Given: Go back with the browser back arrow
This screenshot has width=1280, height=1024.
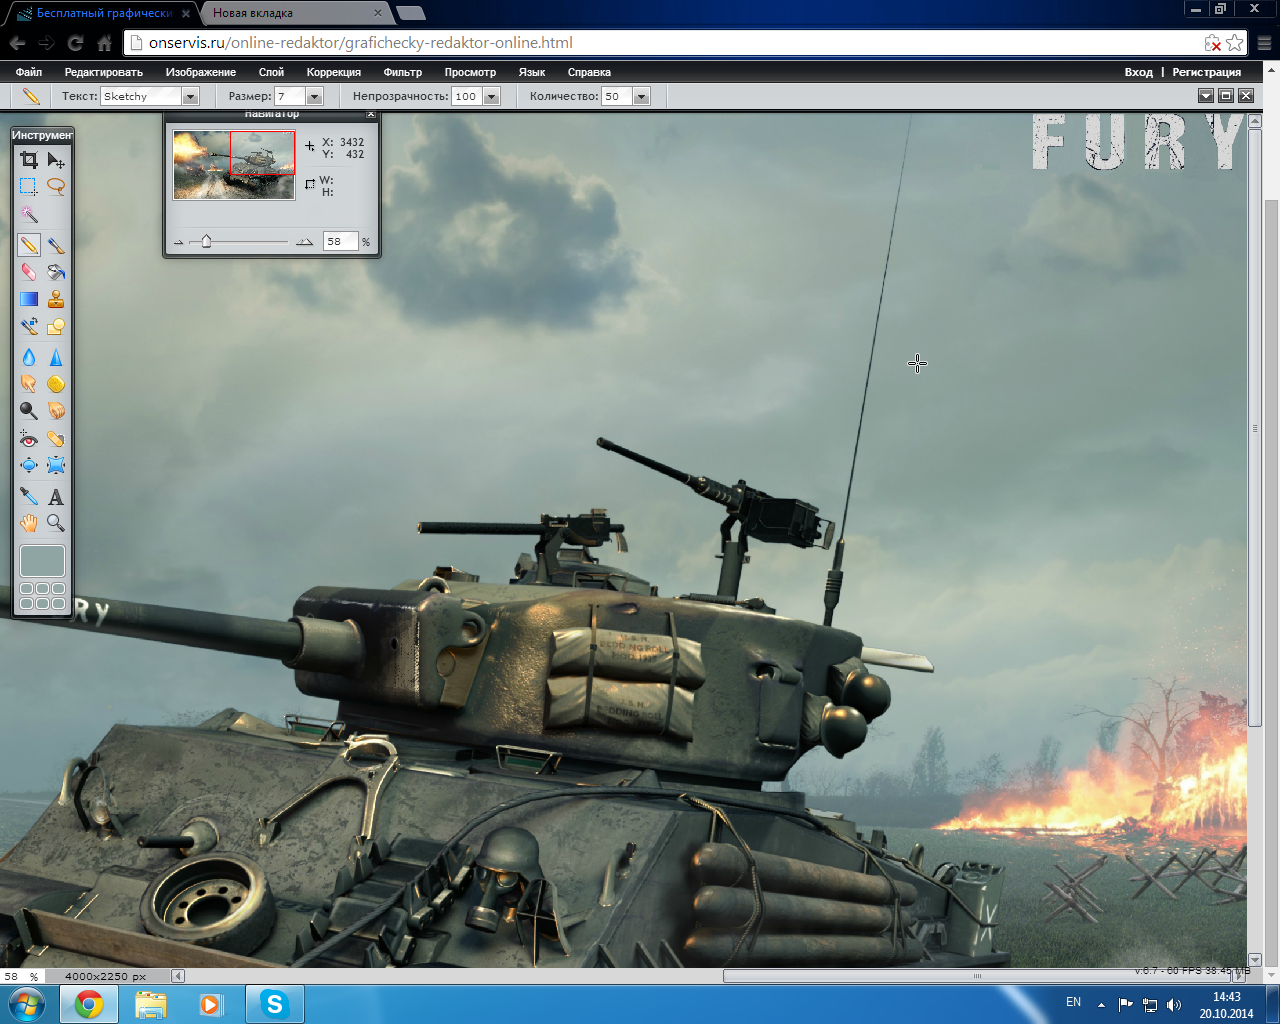Looking at the screenshot, I should coord(17,43).
